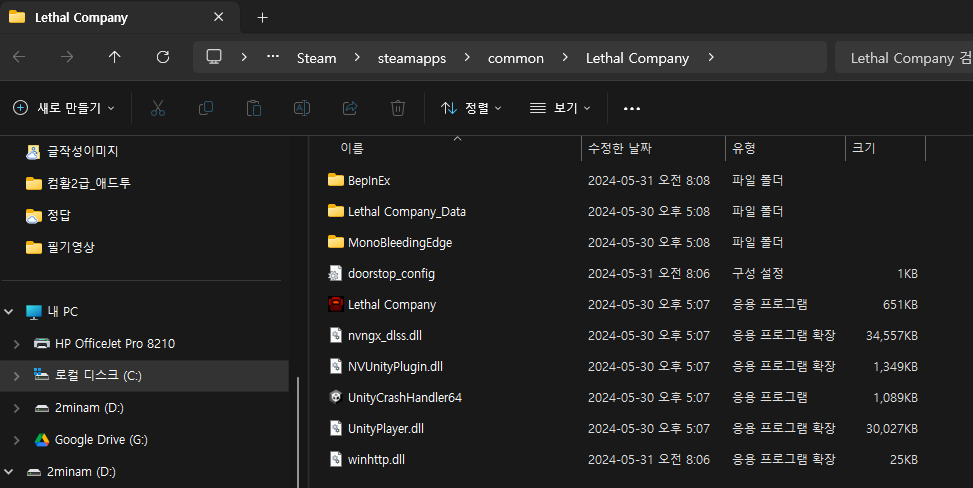
Task: Select the MonoBleedingEdge folder icon
Action: click(x=336, y=242)
